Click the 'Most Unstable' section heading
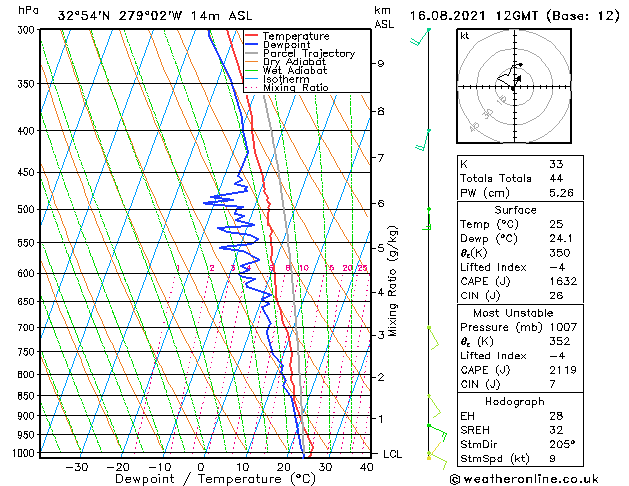629x486 pixels. (x=513, y=313)
